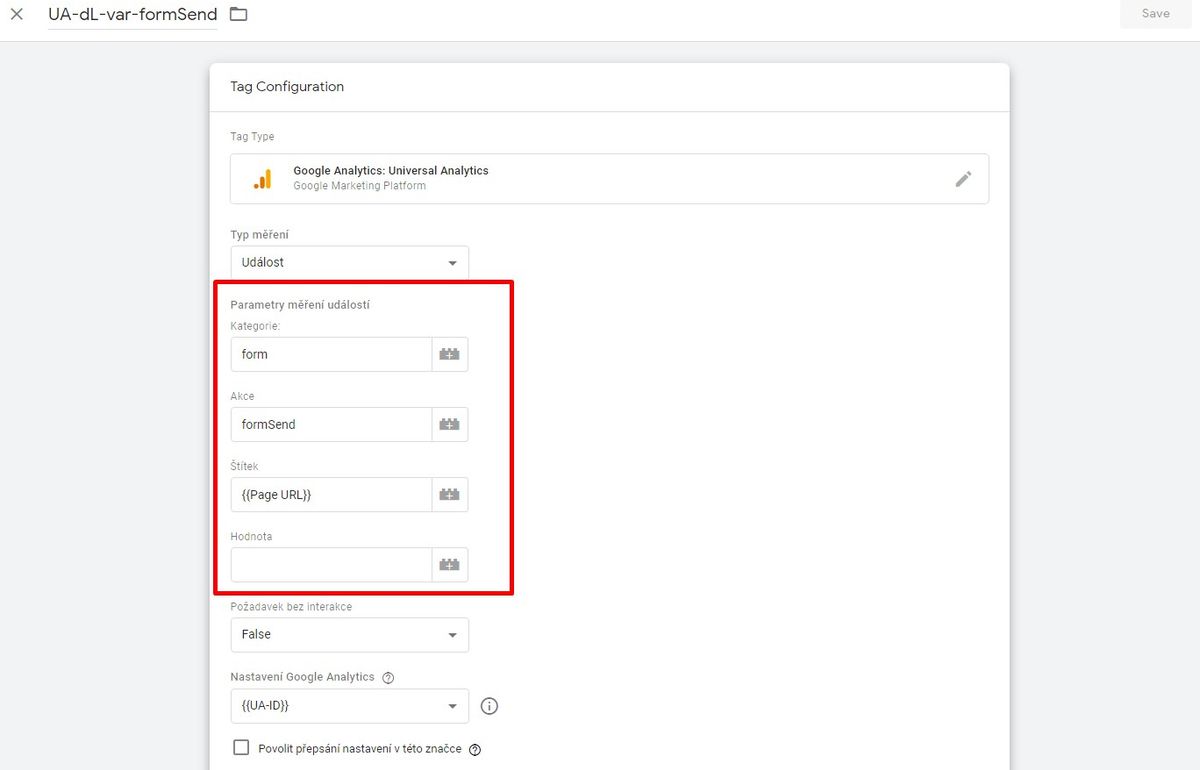Insert variable for Štítek field
This screenshot has height=770, width=1200.
click(450, 494)
